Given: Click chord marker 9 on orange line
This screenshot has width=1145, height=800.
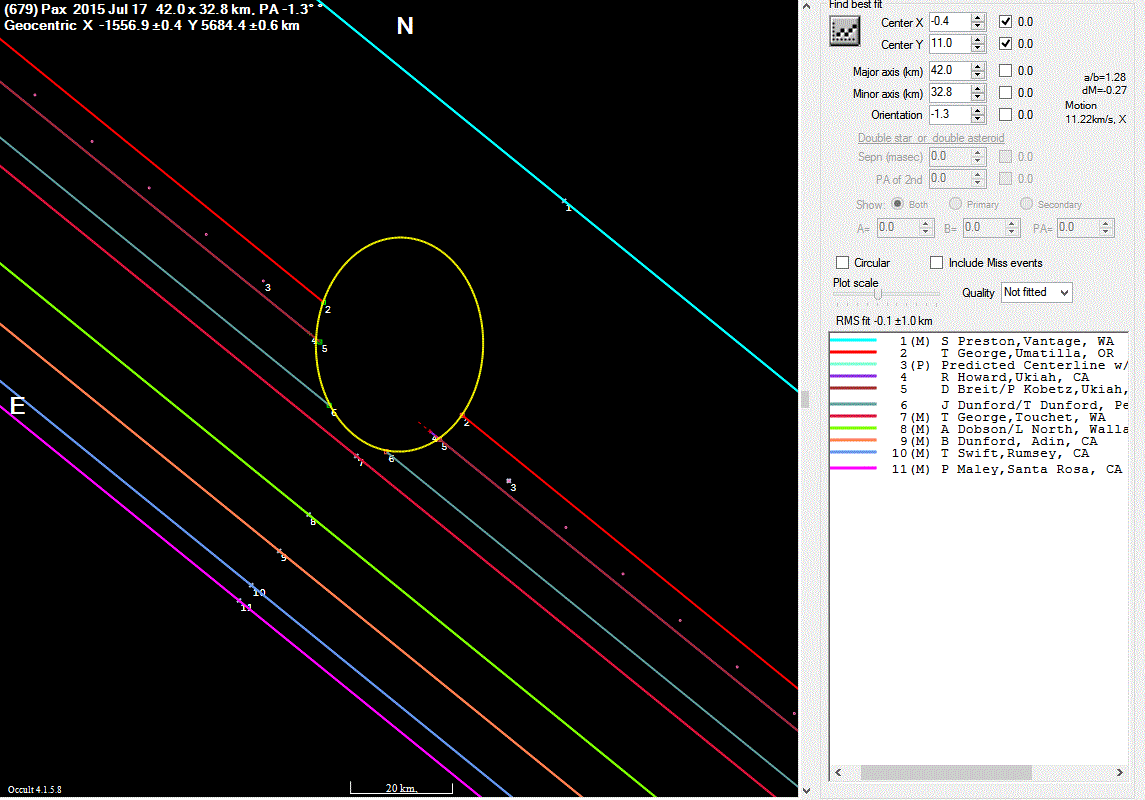Looking at the screenshot, I should pyautogui.click(x=280, y=554).
